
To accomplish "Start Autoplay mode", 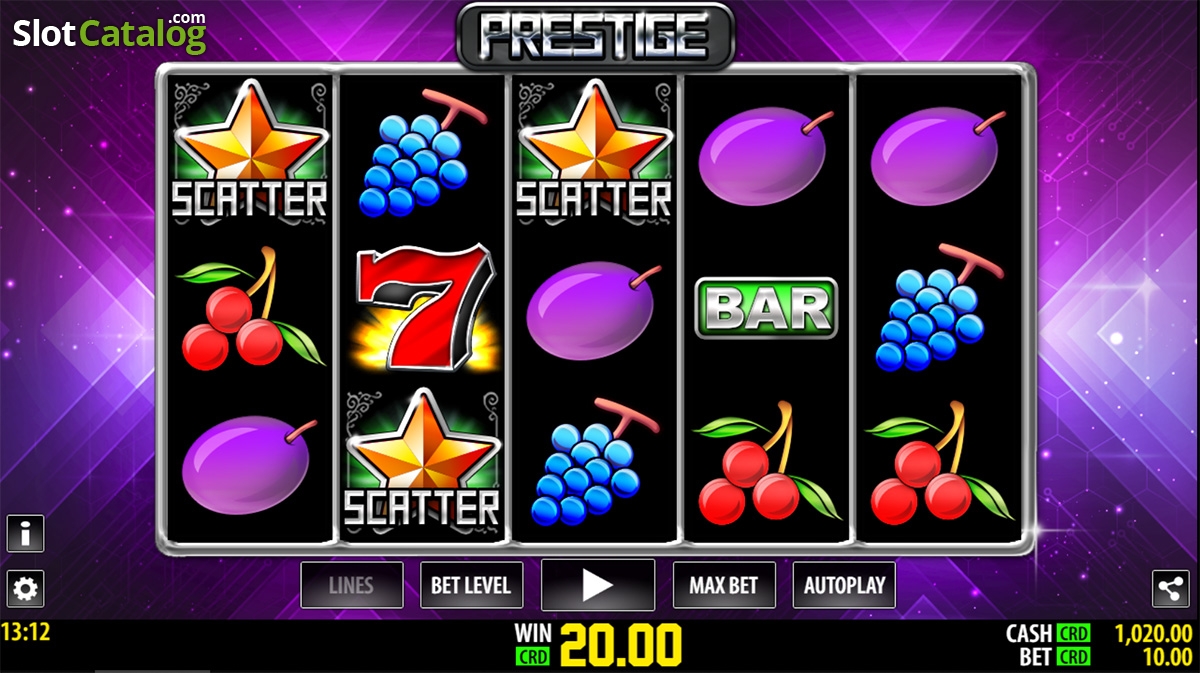I will point(845,585).
